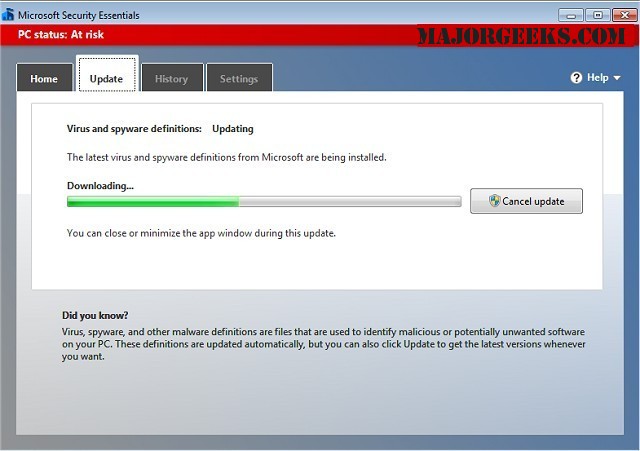Viewport: 640px width, 451px height.
Task: Restore down the Security Essentials window
Action: pos(597,15)
